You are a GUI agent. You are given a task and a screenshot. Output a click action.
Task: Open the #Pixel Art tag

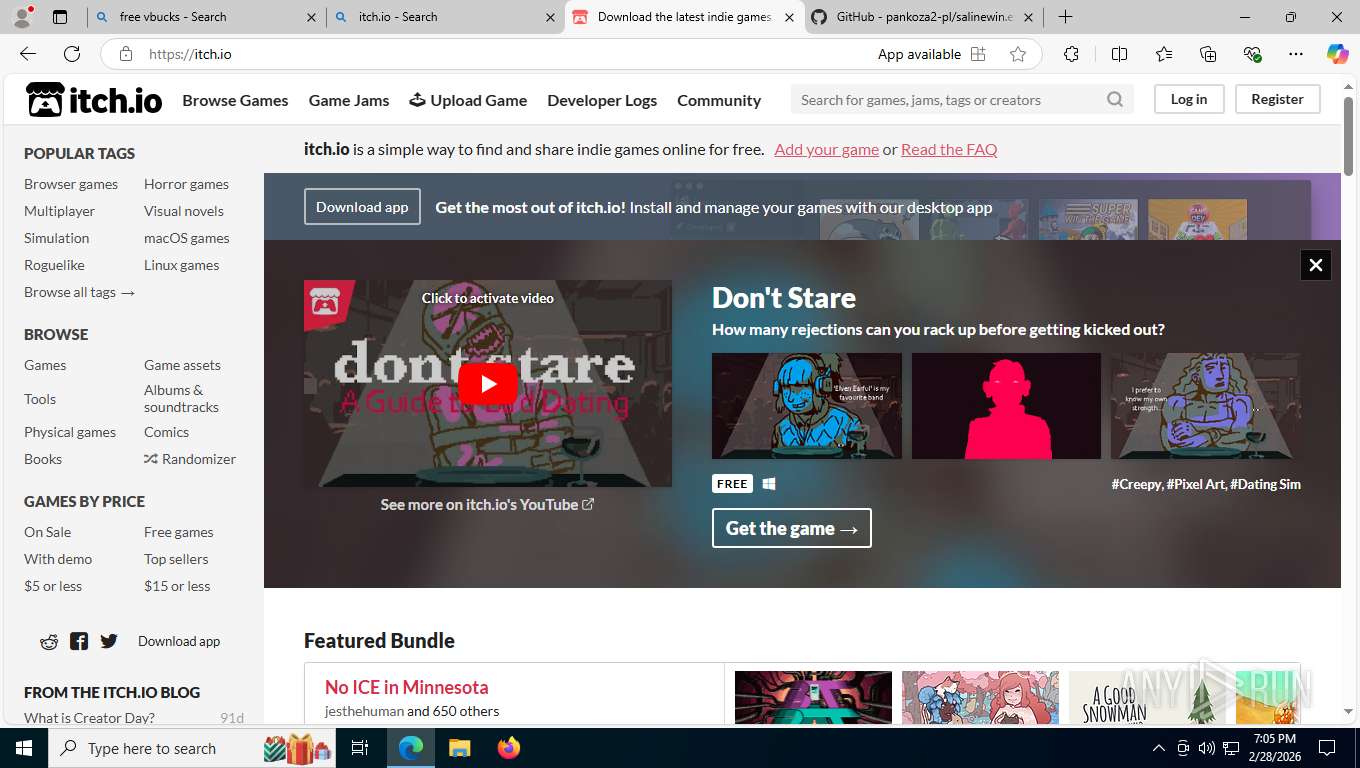click(x=1195, y=484)
